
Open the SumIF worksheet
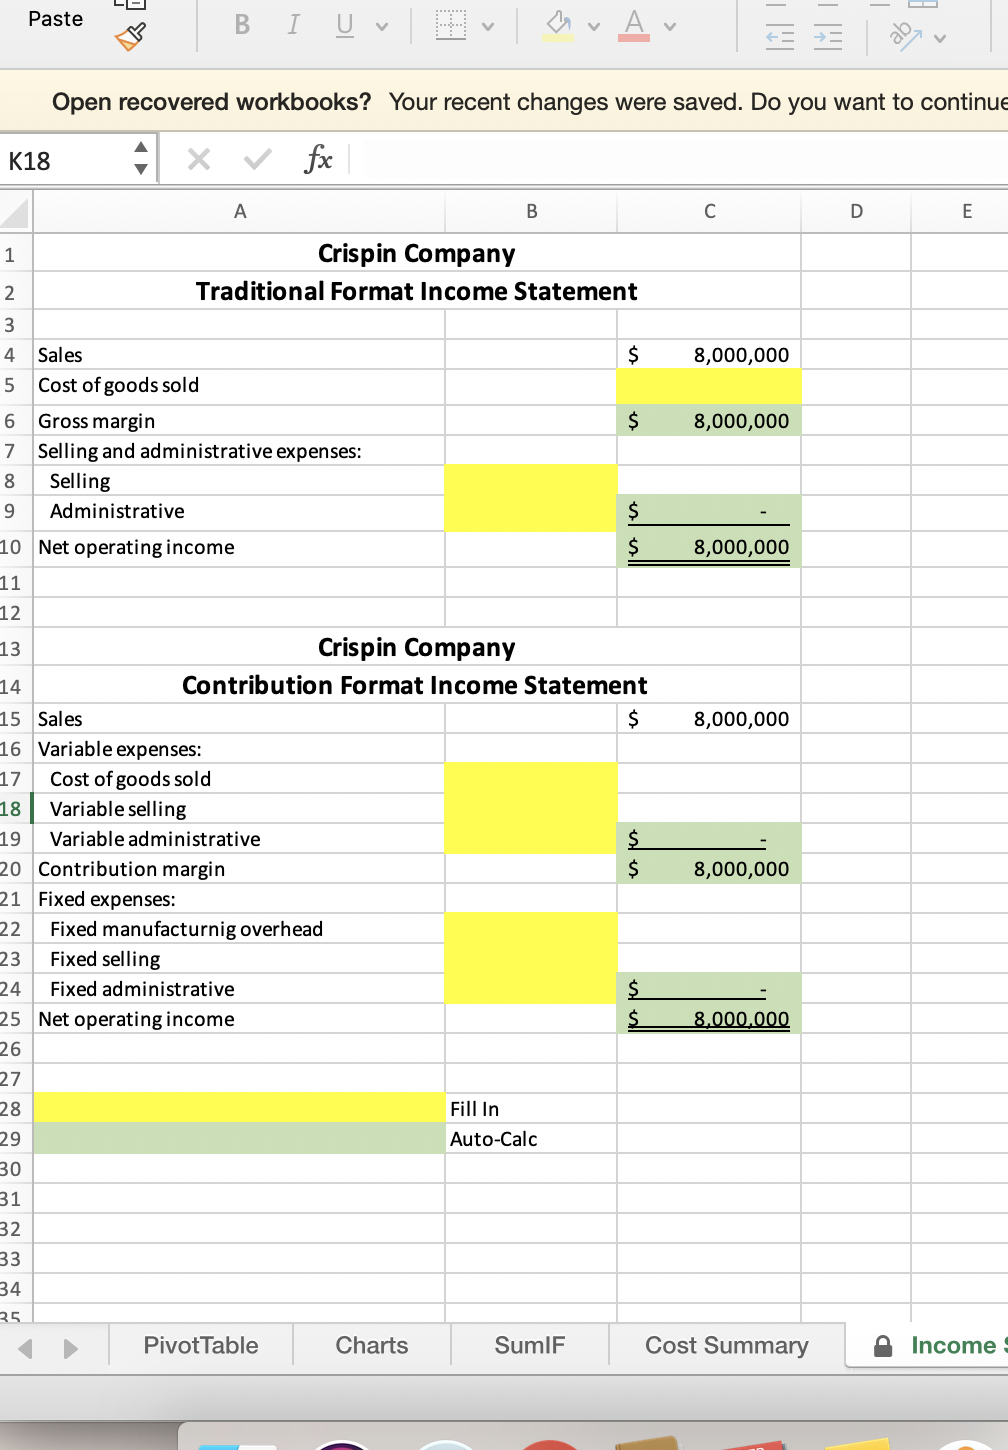529,1345
